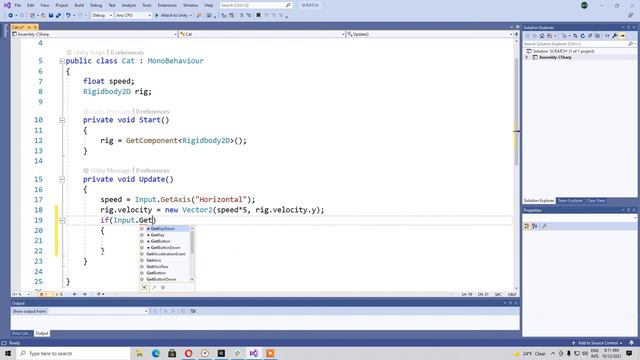Open the Extensions menu

coord(167,5)
